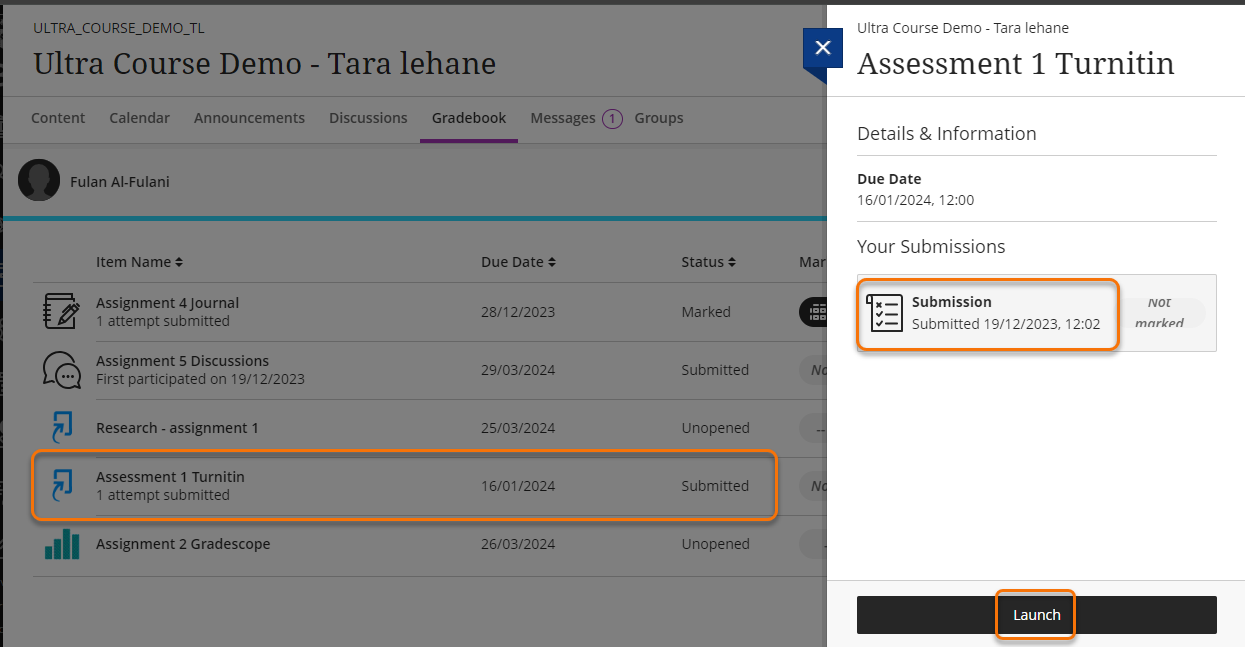Click the Assignment 4 Journal icon
Viewport: 1245px width, 647px height.
(x=61, y=311)
